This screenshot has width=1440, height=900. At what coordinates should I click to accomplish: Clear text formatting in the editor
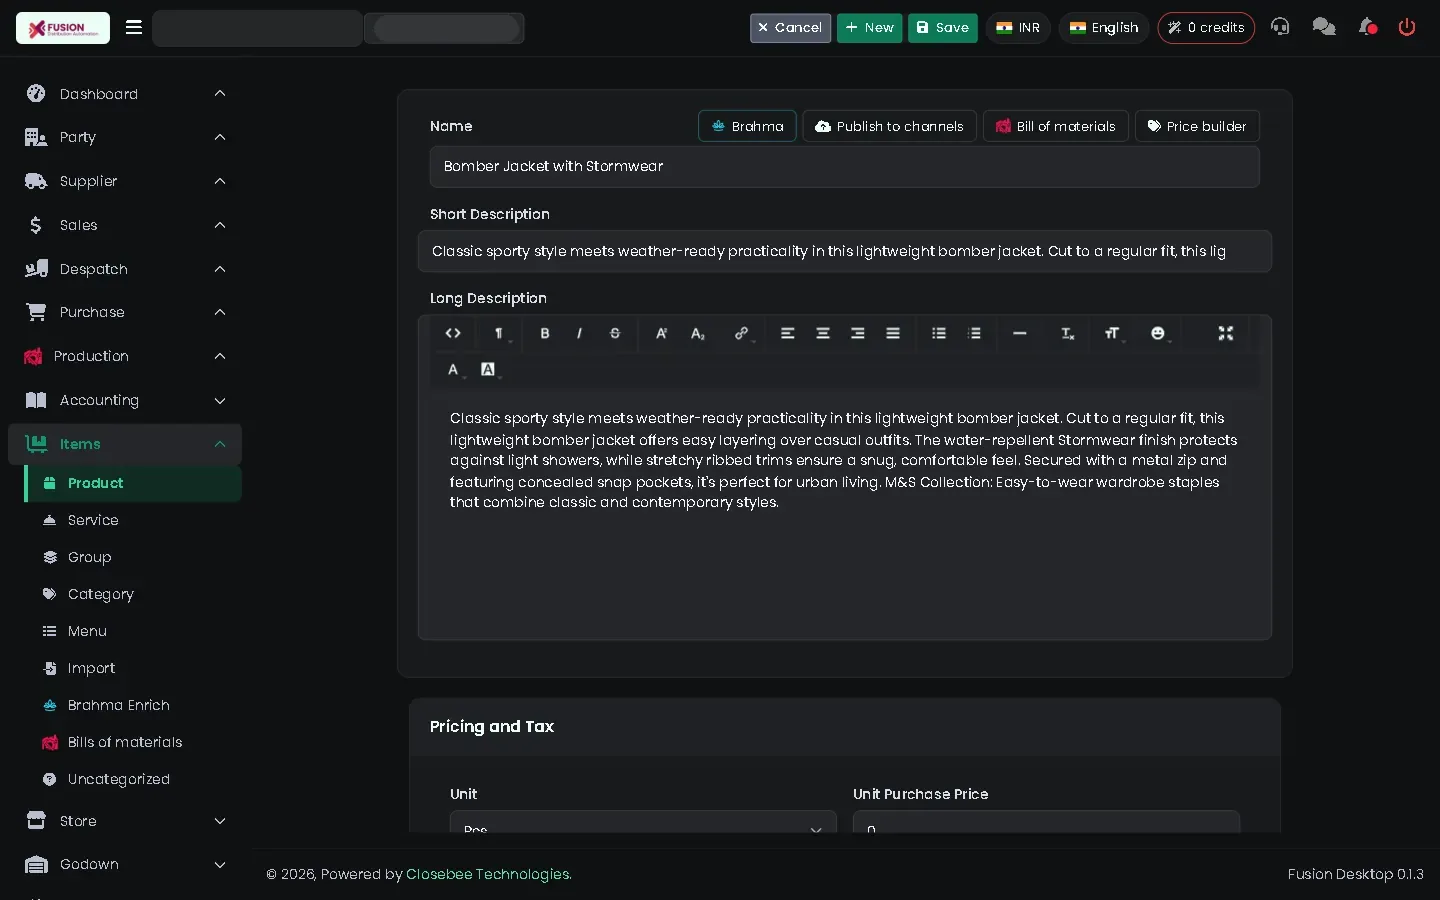tap(1068, 334)
